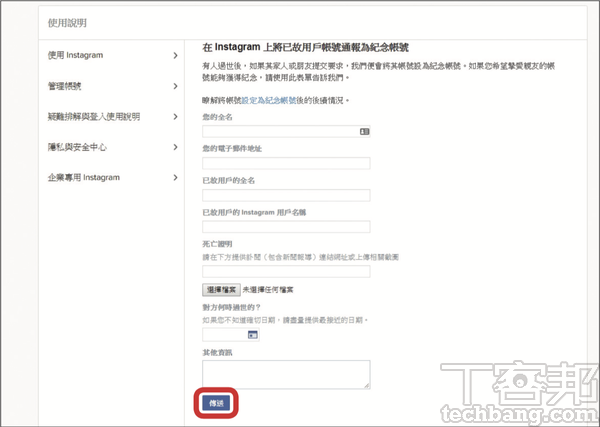Expand chevron next to 管理帳號
Image resolution: width=600 pixels, height=427 pixels.
point(175,86)
